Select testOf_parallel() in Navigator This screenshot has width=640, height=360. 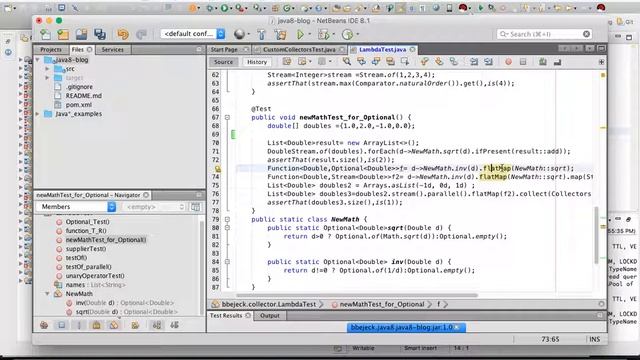89,267
